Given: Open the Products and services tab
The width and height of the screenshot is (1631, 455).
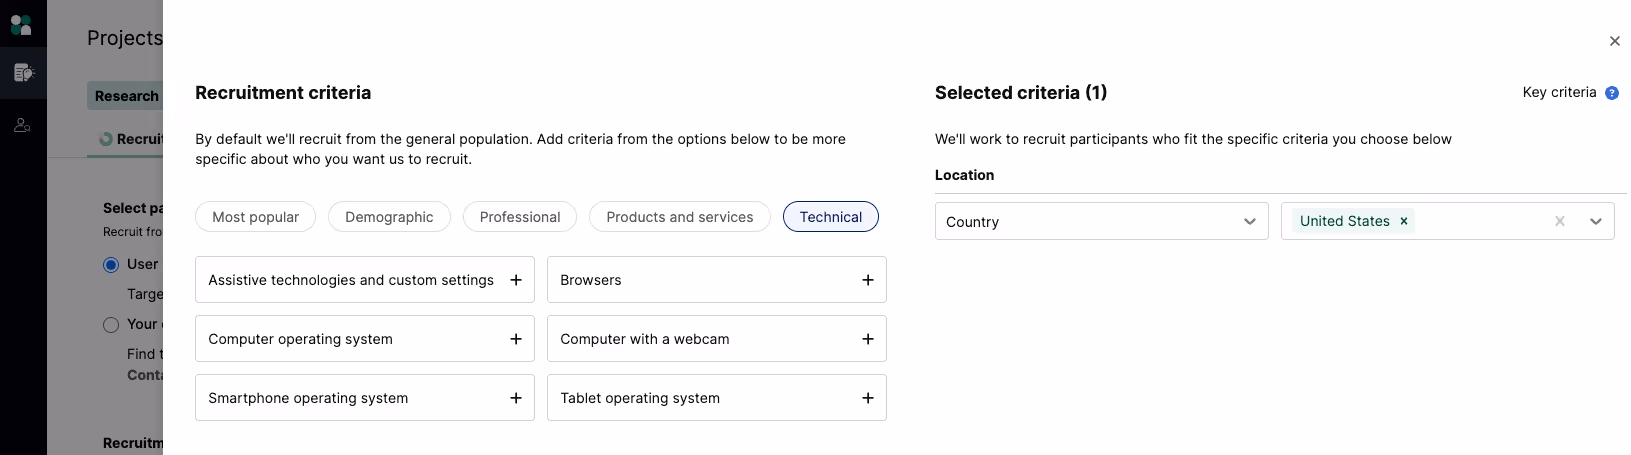Looking at the screenshot, I should (679, 217).
